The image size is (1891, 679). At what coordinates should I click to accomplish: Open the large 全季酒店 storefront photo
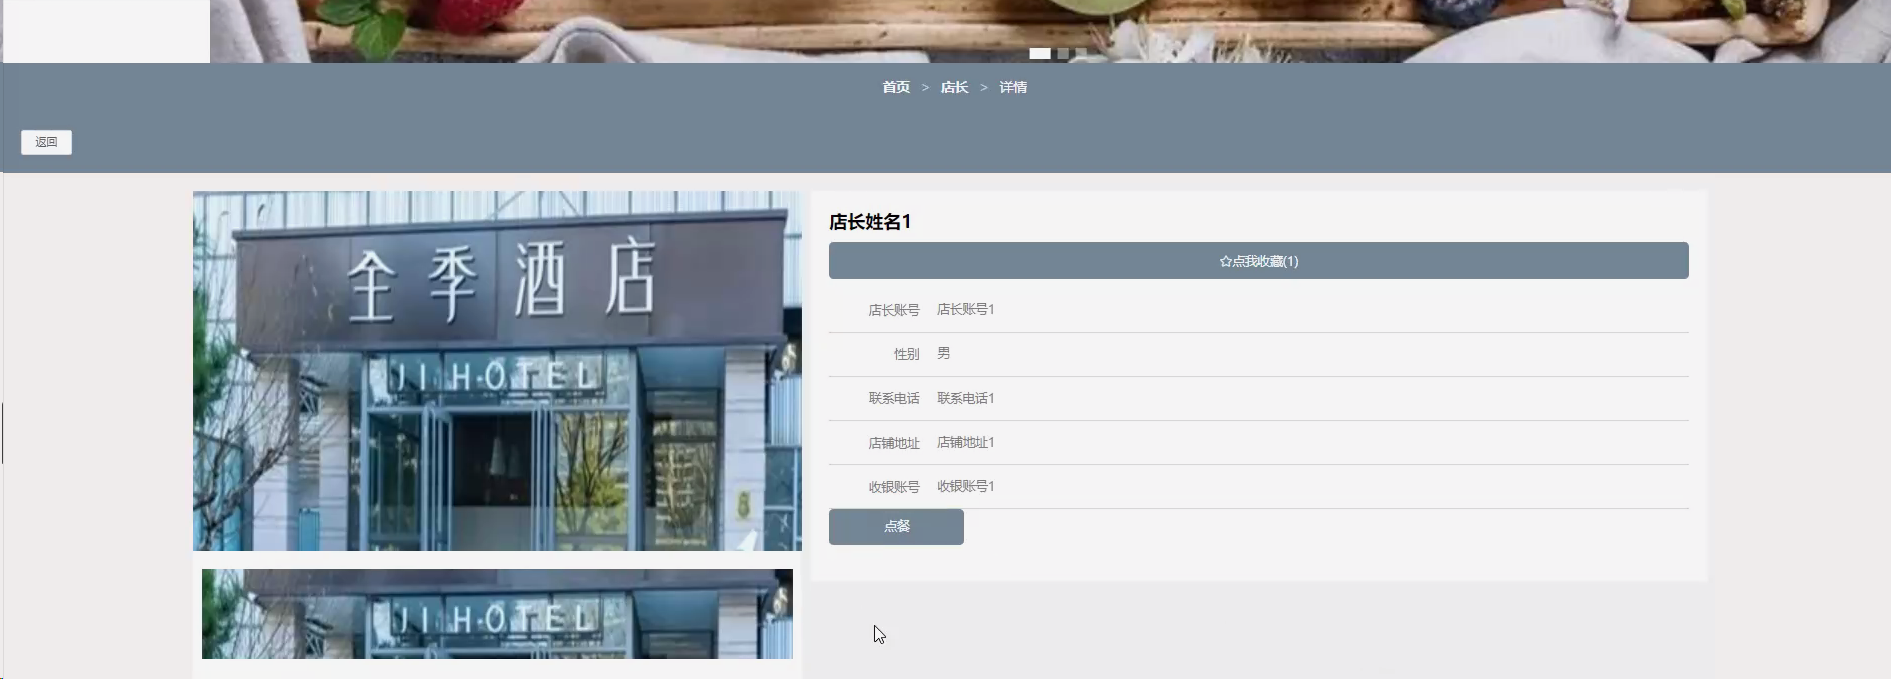click(497, 371)
